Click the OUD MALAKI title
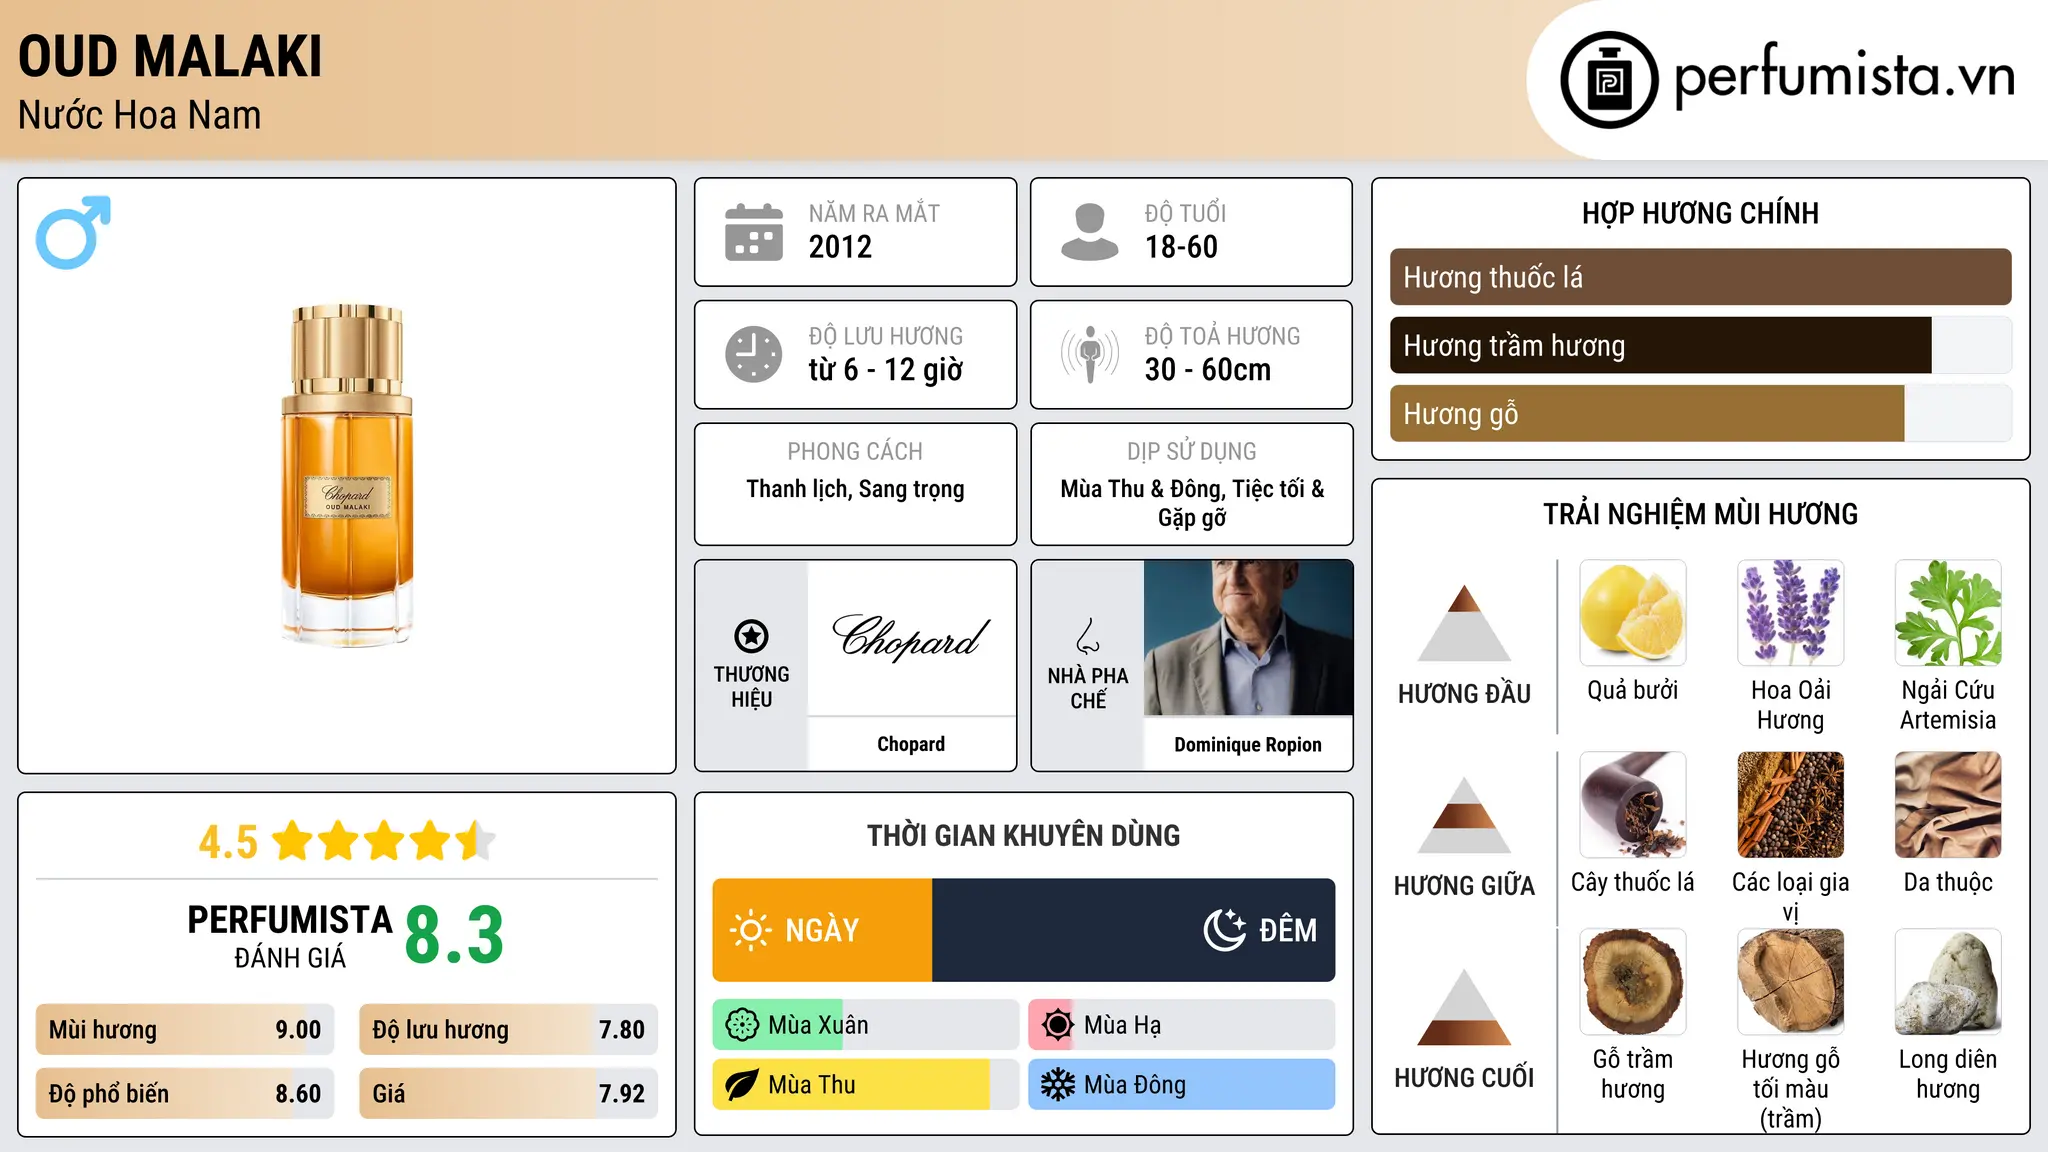Screen dimensions: 2048x1152 [x=171, y=57]
